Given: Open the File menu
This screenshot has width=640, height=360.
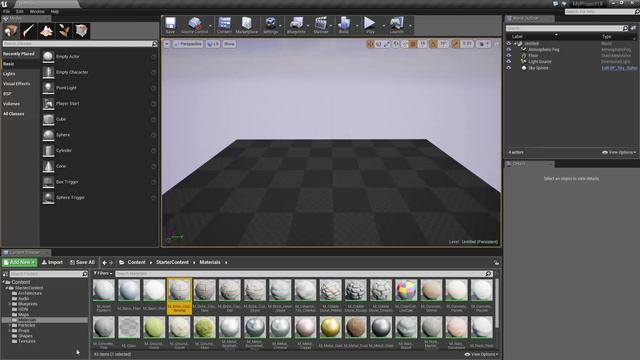Looking at the screenshot, I should (x=6, y=11).
